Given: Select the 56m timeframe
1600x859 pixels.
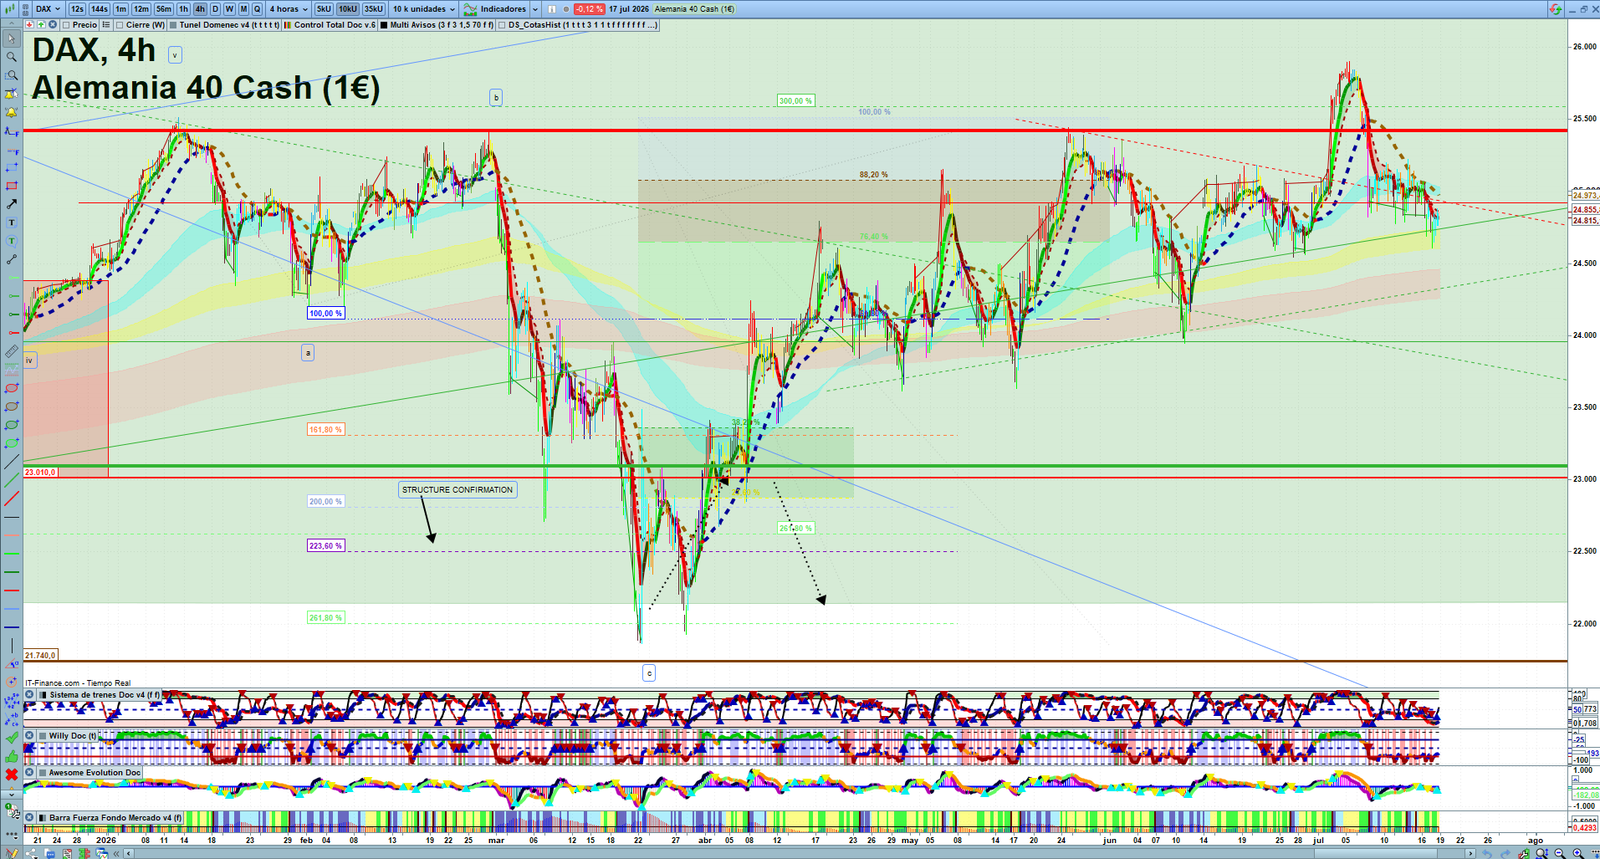Looking at the screenshot, I should [x=164, y=9].
